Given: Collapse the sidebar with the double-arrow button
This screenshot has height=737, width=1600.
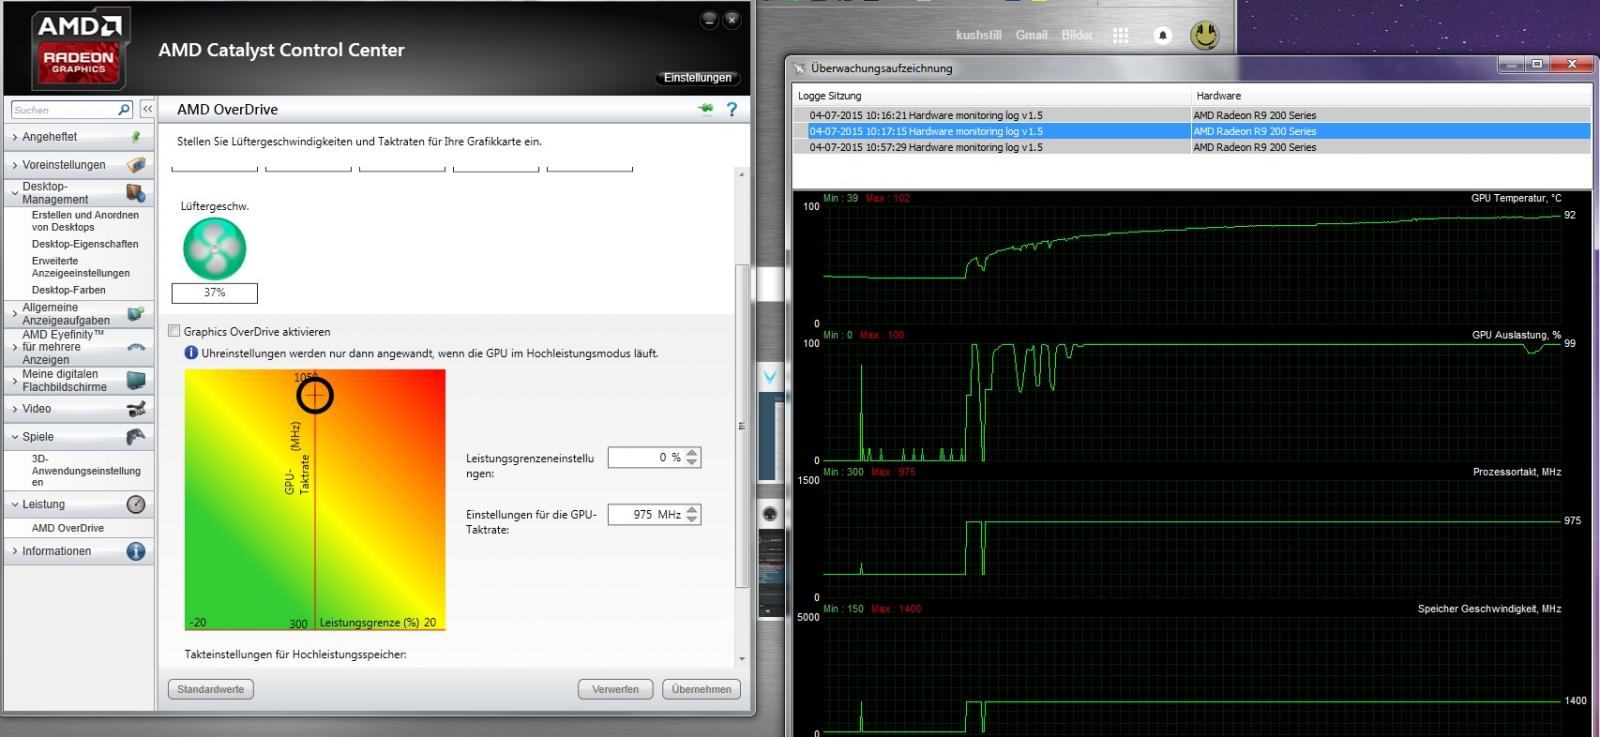Looking at the screenshot, I should tap(147, 109).
